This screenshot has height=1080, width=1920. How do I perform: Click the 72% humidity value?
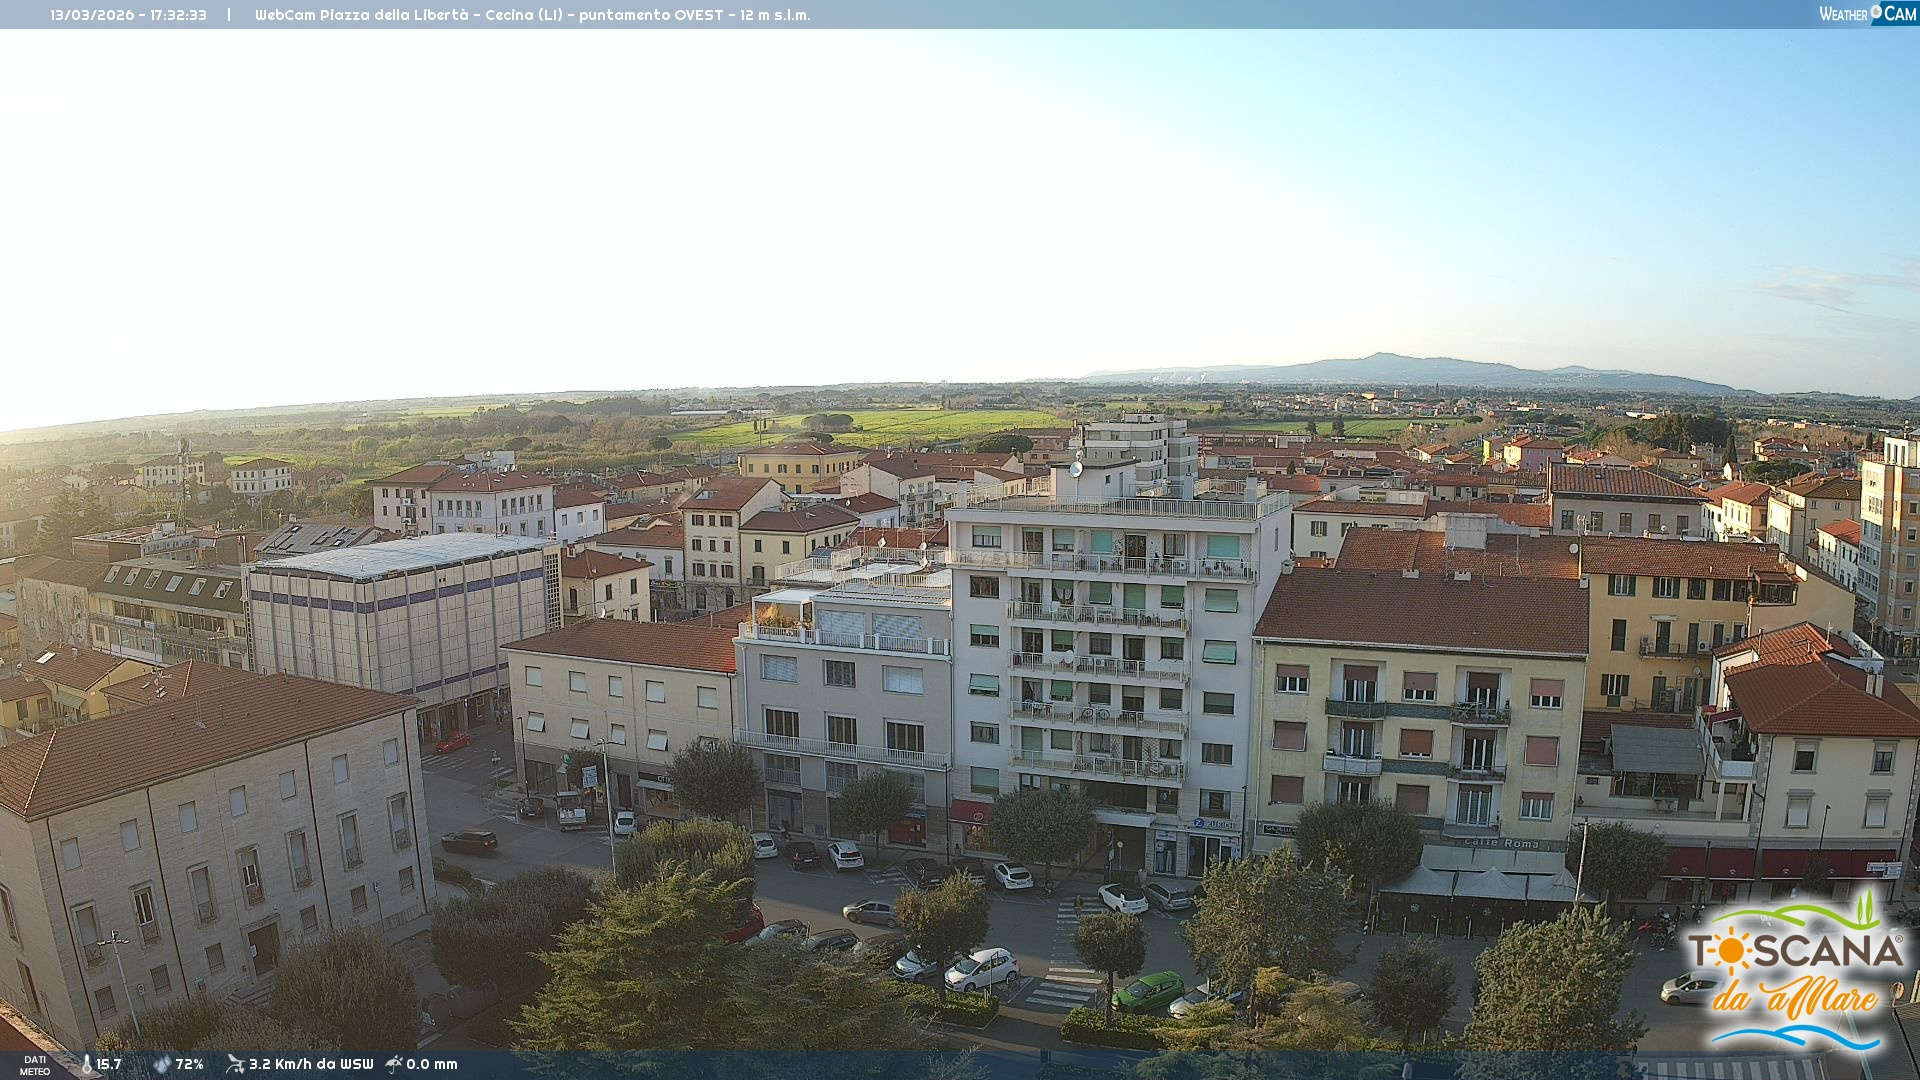click(190, 1064)
